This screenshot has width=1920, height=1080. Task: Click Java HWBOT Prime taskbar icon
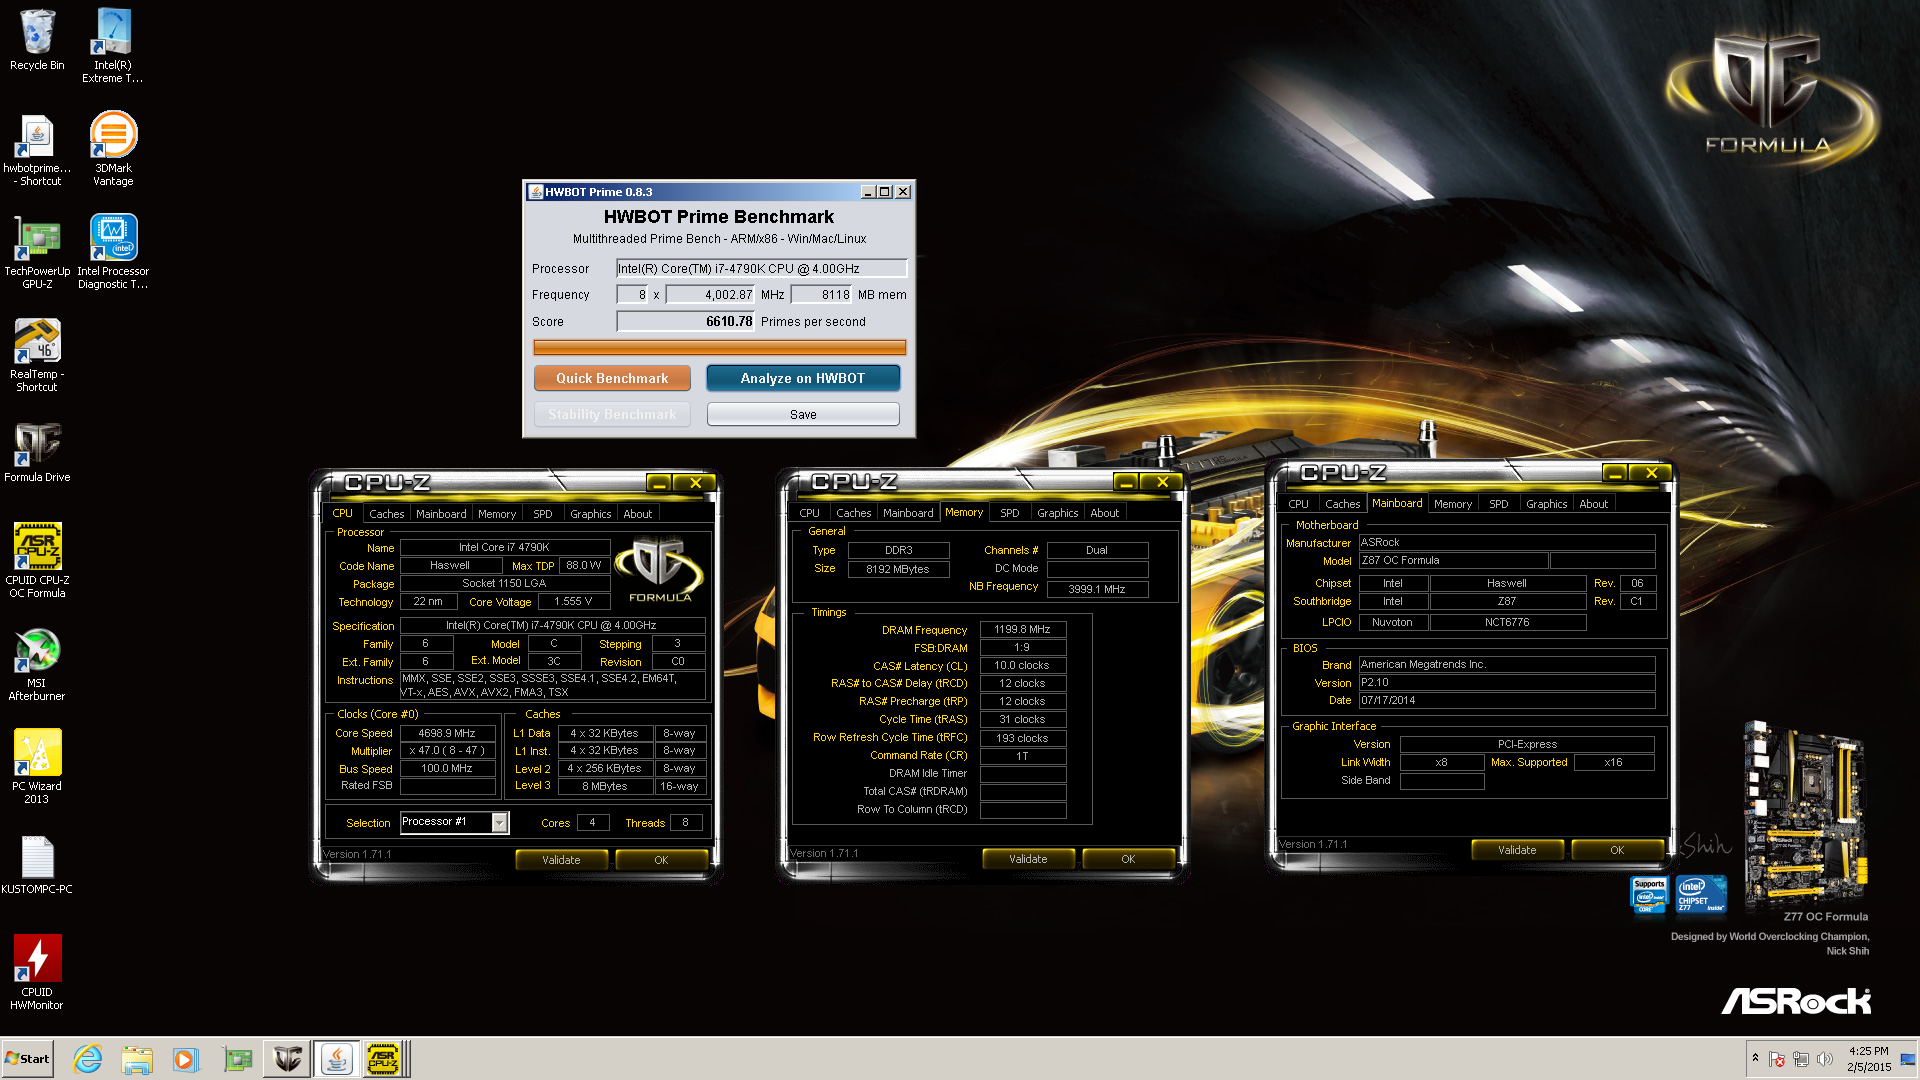tap(336, 1059)
